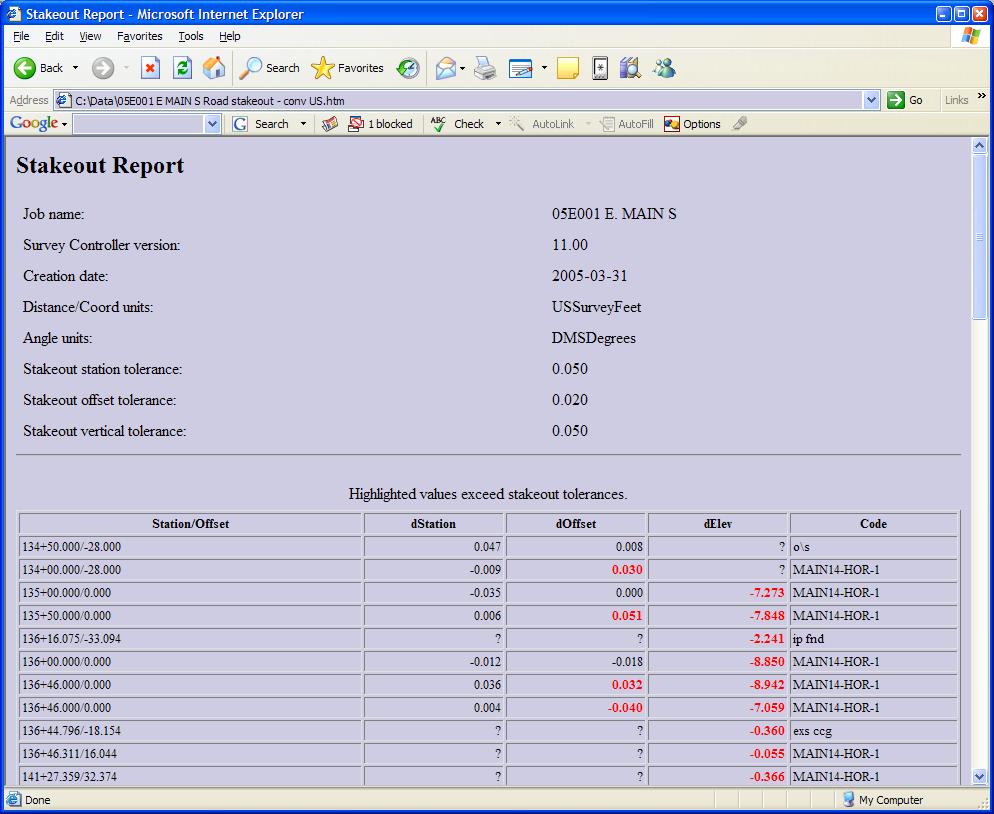Go to the Home page icon

[x=214, y=68]
